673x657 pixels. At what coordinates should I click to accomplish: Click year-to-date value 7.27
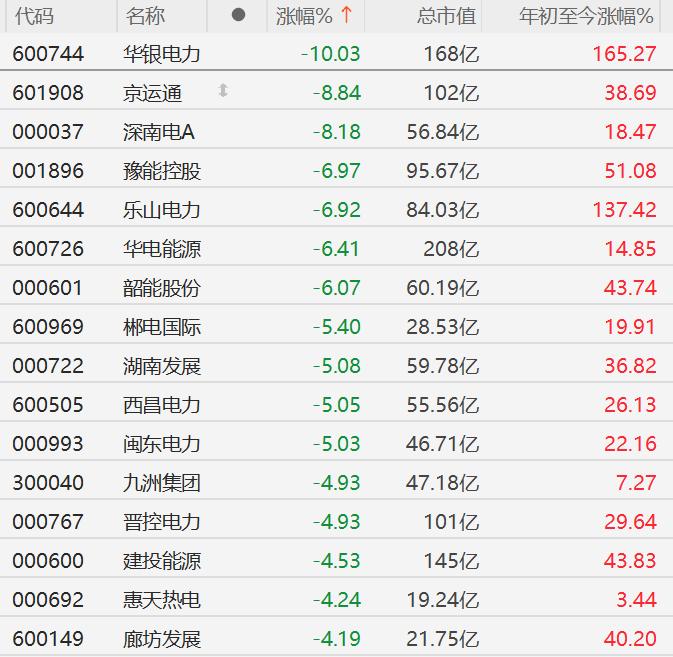click(636, 483)
